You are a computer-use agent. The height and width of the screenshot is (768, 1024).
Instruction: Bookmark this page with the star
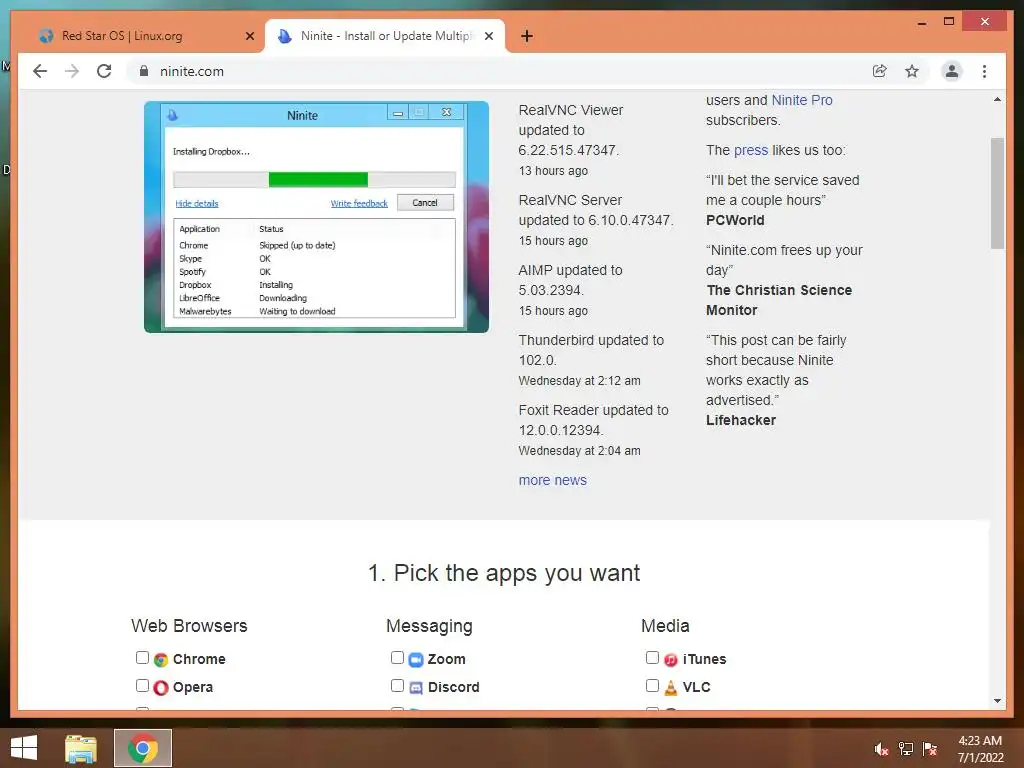[912, 71]
